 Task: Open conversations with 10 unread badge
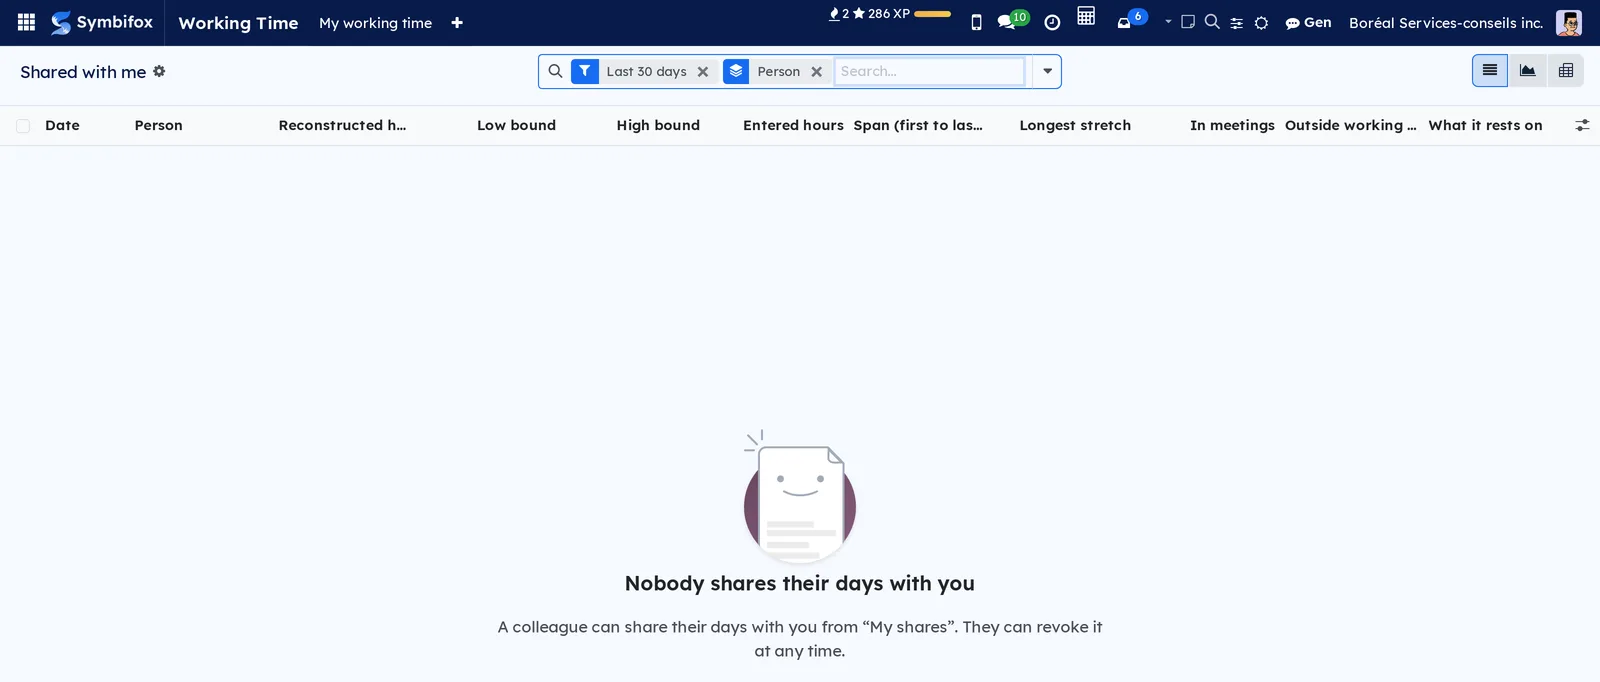(1013, 20)
